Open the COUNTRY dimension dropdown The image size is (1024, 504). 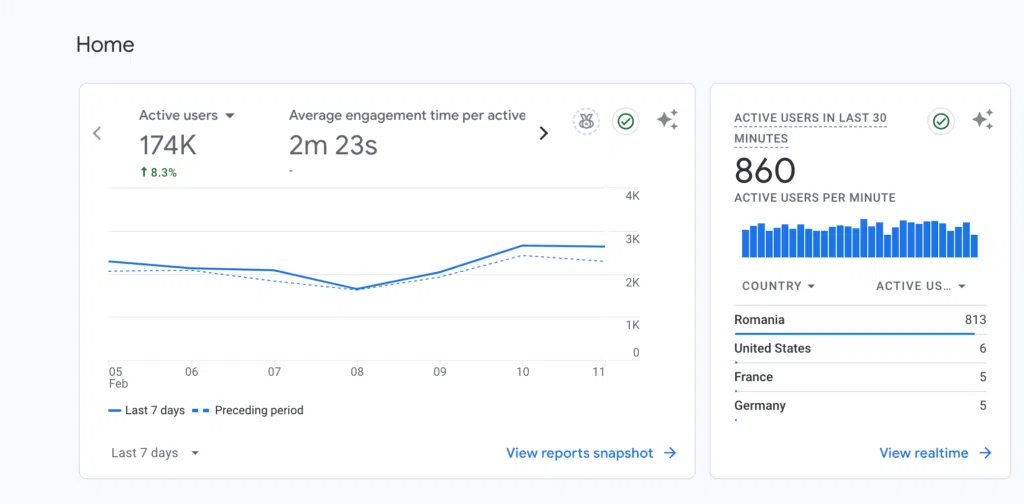point(778,286)
